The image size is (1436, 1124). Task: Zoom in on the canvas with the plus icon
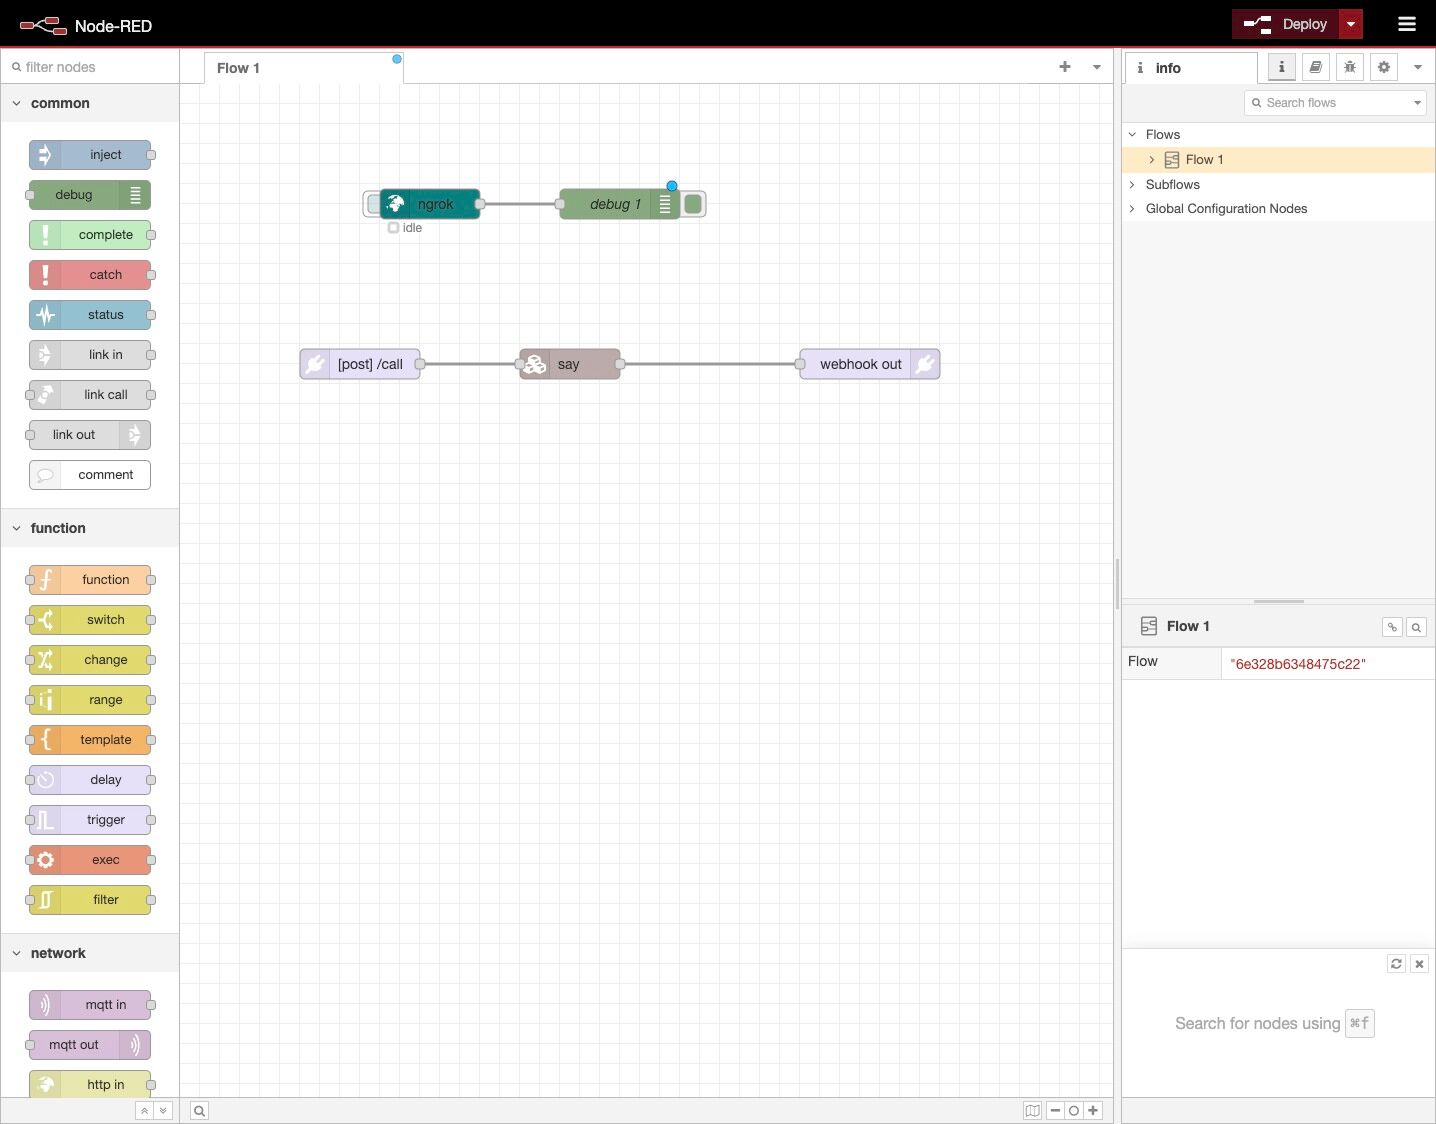[1093, 1110]
